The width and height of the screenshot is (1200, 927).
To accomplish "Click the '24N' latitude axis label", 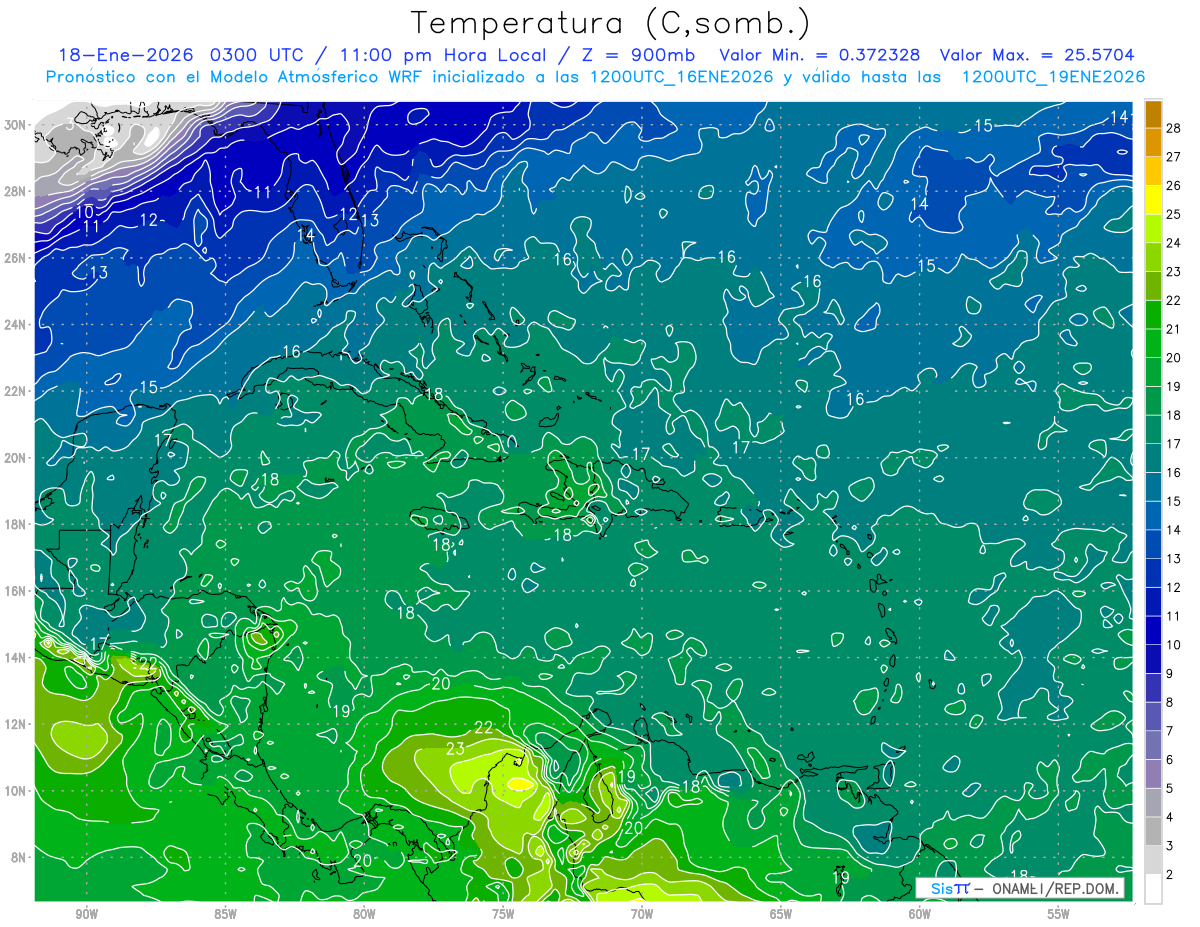I will [15, 324].
